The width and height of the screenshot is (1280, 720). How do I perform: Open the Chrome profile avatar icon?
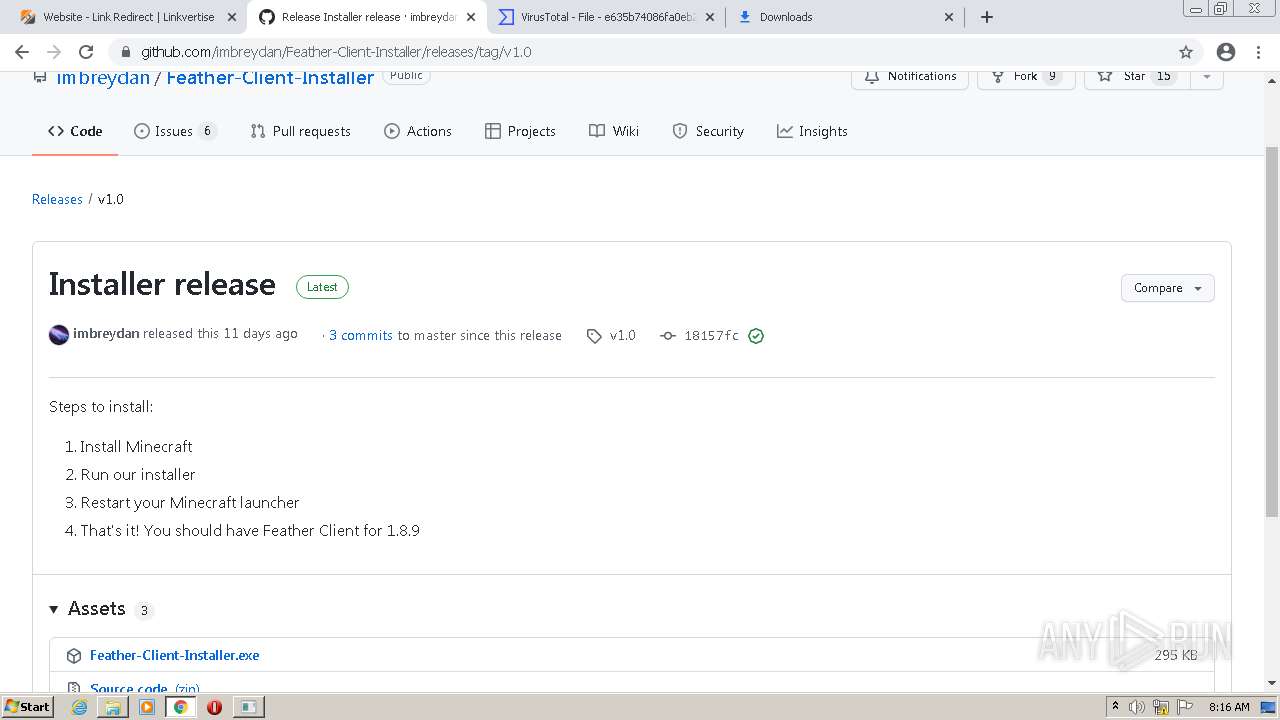[1226, 52]
